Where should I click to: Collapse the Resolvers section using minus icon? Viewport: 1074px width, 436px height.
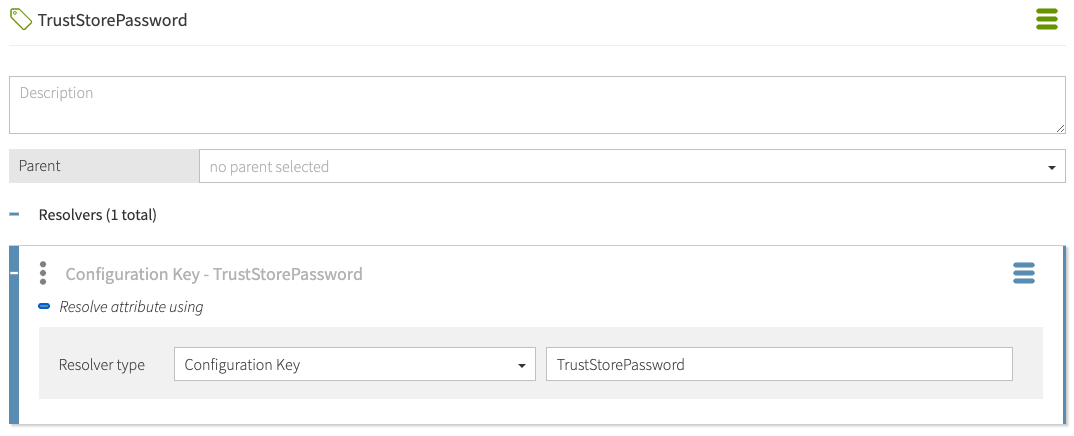point(14,214)
